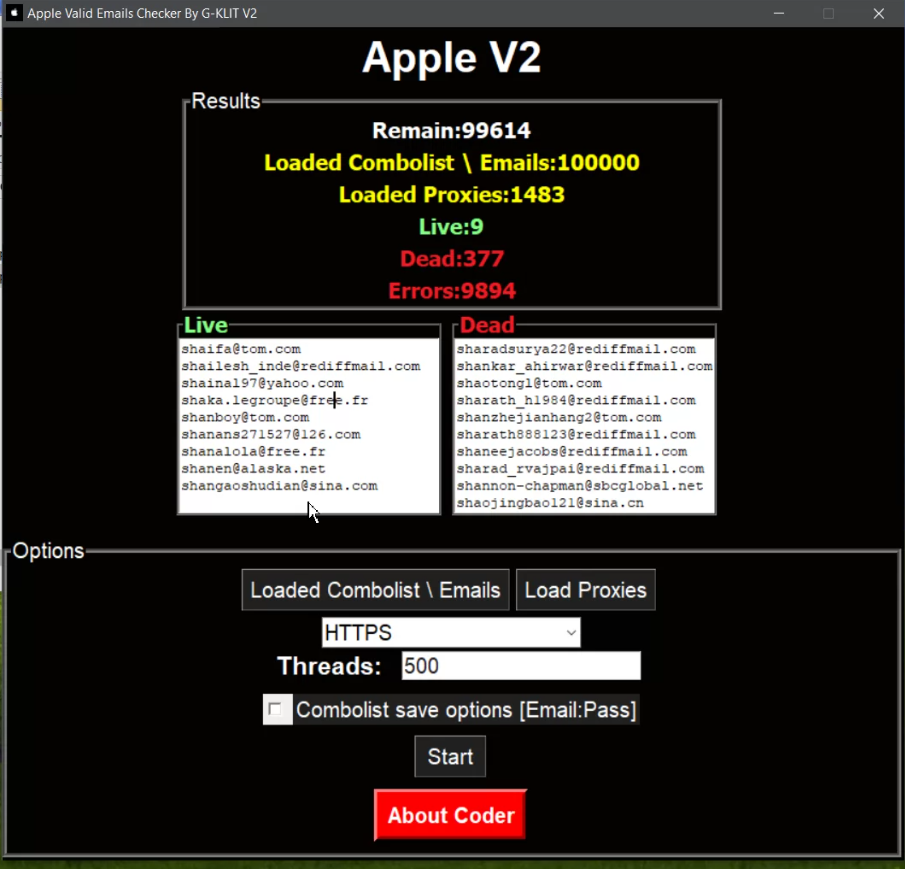Click the dropdown arrow next to HTTPS
Viewport: 905px width, 869px height.
pyautogui.click(x=571, y=632)
